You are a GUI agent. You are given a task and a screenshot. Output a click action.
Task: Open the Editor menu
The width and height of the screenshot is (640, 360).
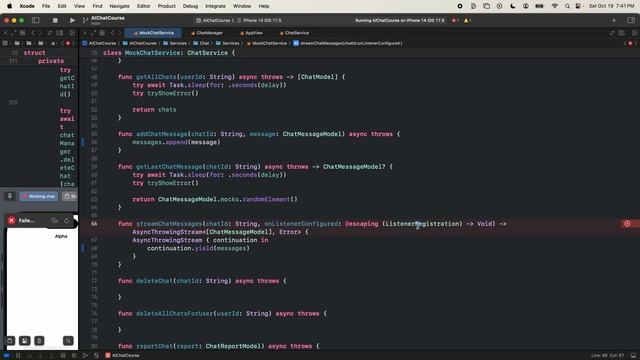[143, 6]
